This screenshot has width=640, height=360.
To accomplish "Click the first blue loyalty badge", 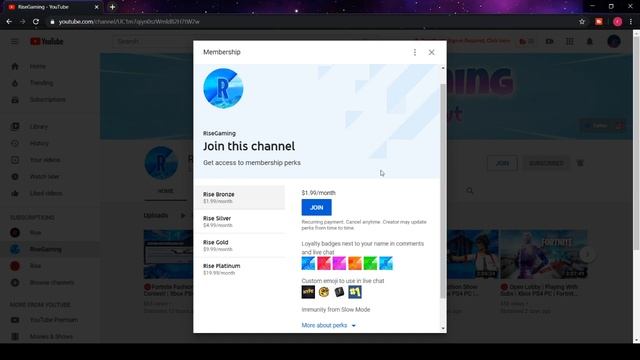I will coord(308,263).
